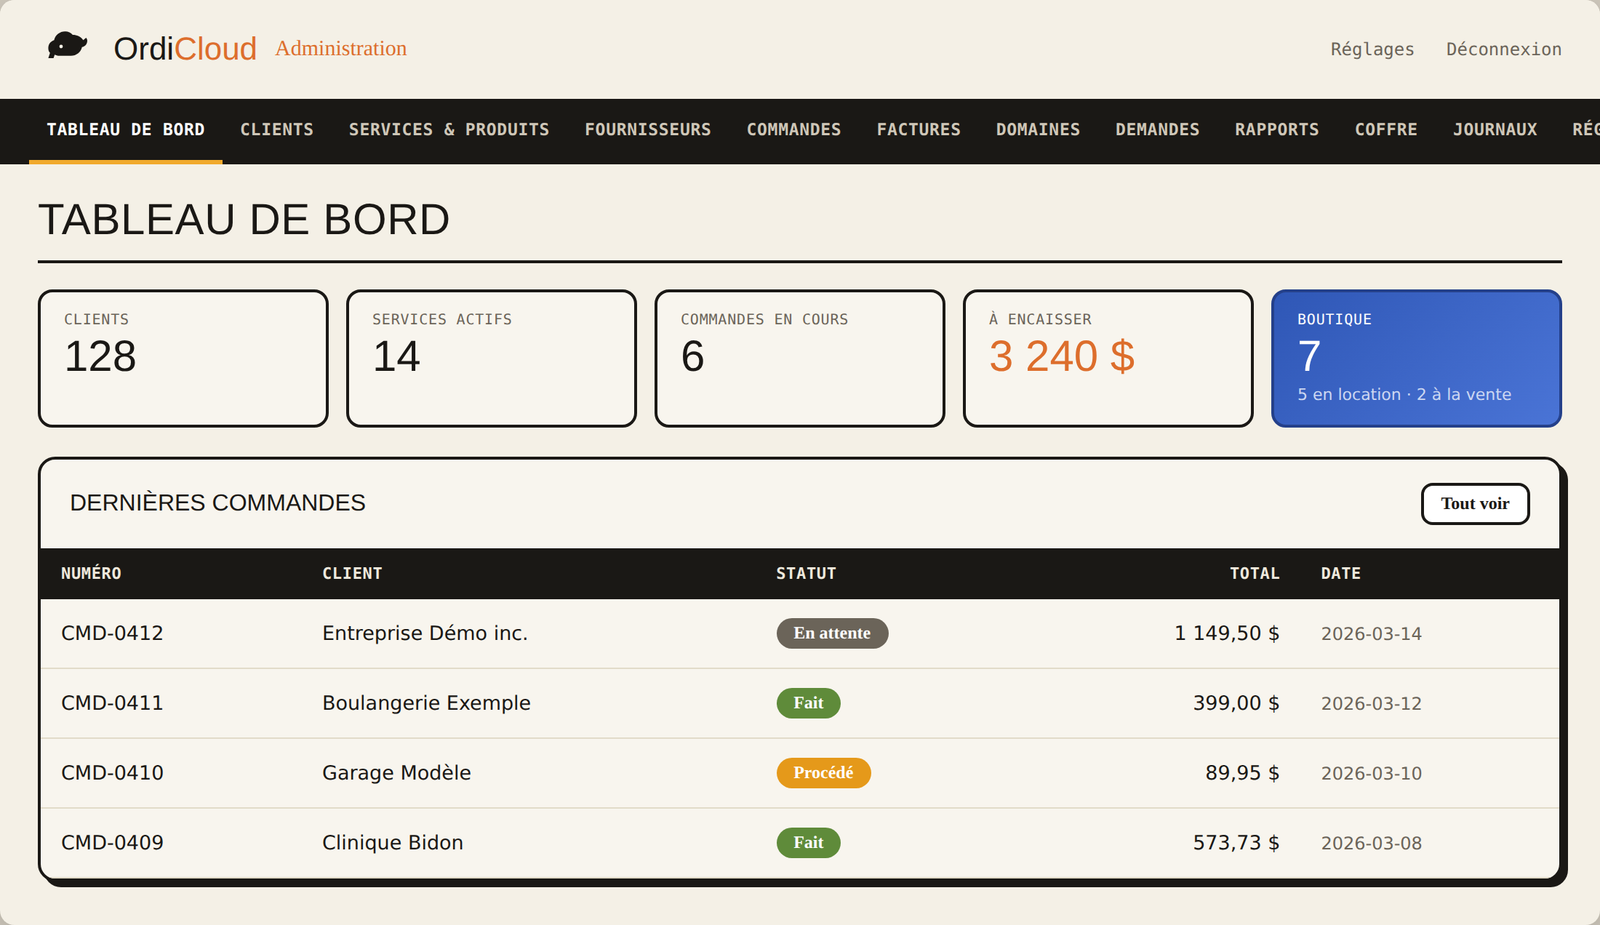Select order CMD-0410
The height and width of the screenshot is (925, 1600).
point(112,773)
